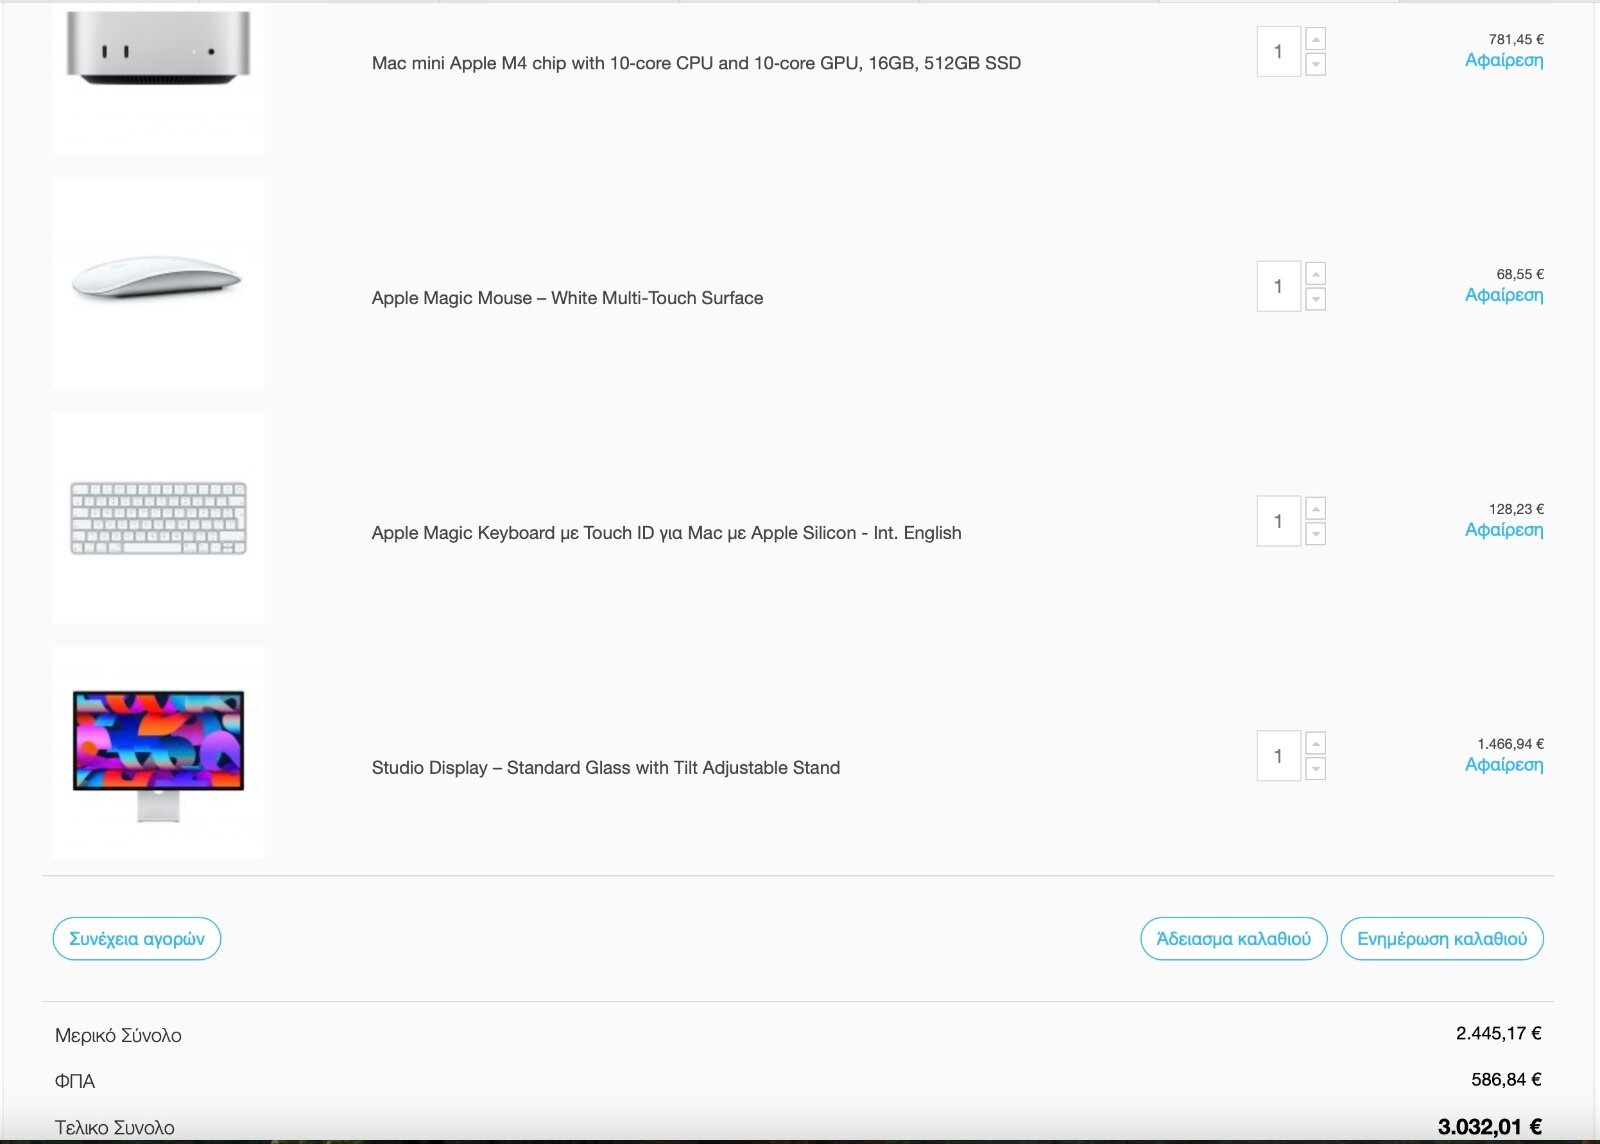Decrease quantity for Studio Display
Screen dimensions: 1600x1144
point(1316,769)
